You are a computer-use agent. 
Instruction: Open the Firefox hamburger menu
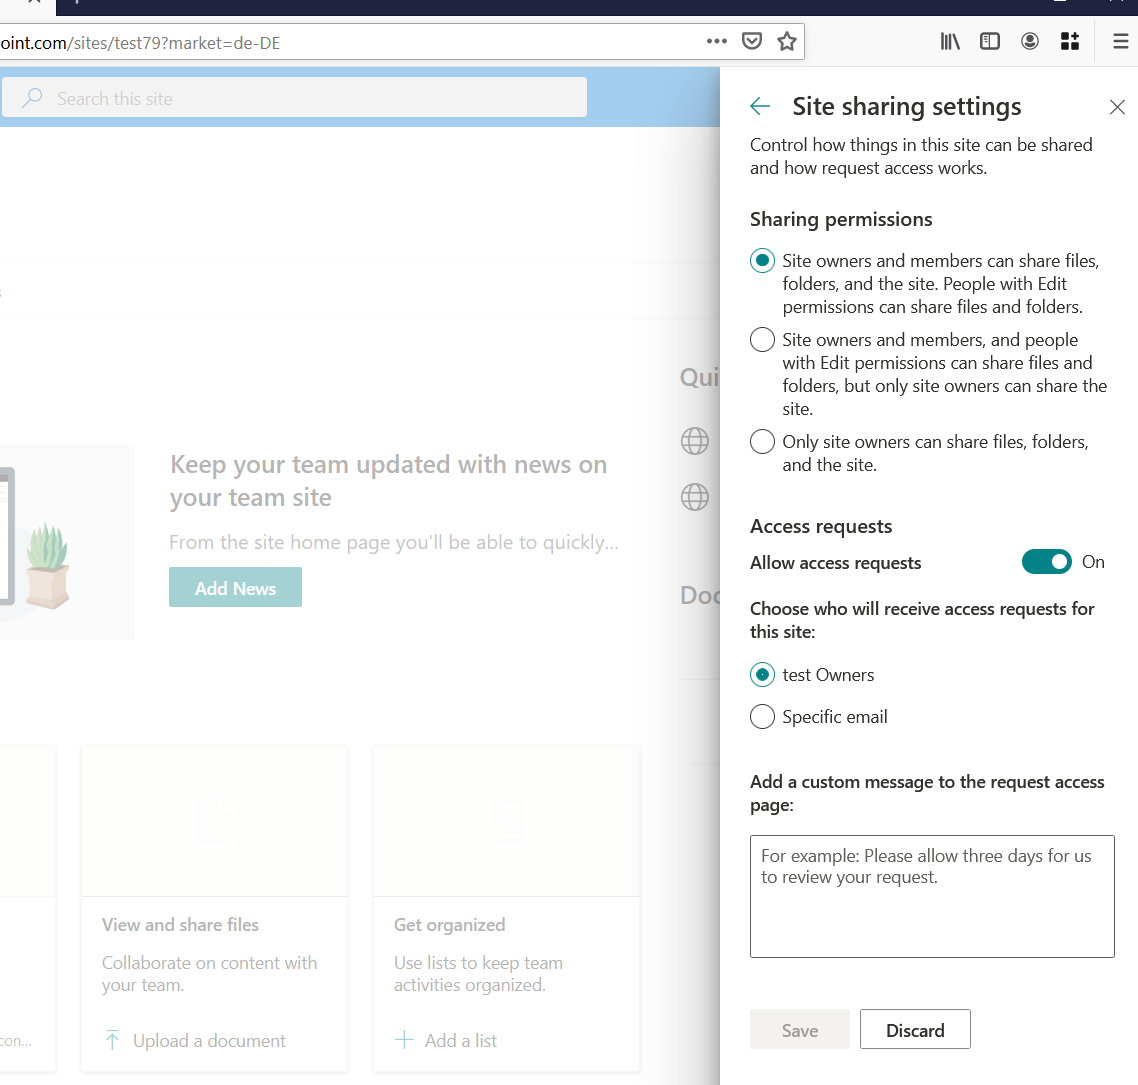(1123, 41)
